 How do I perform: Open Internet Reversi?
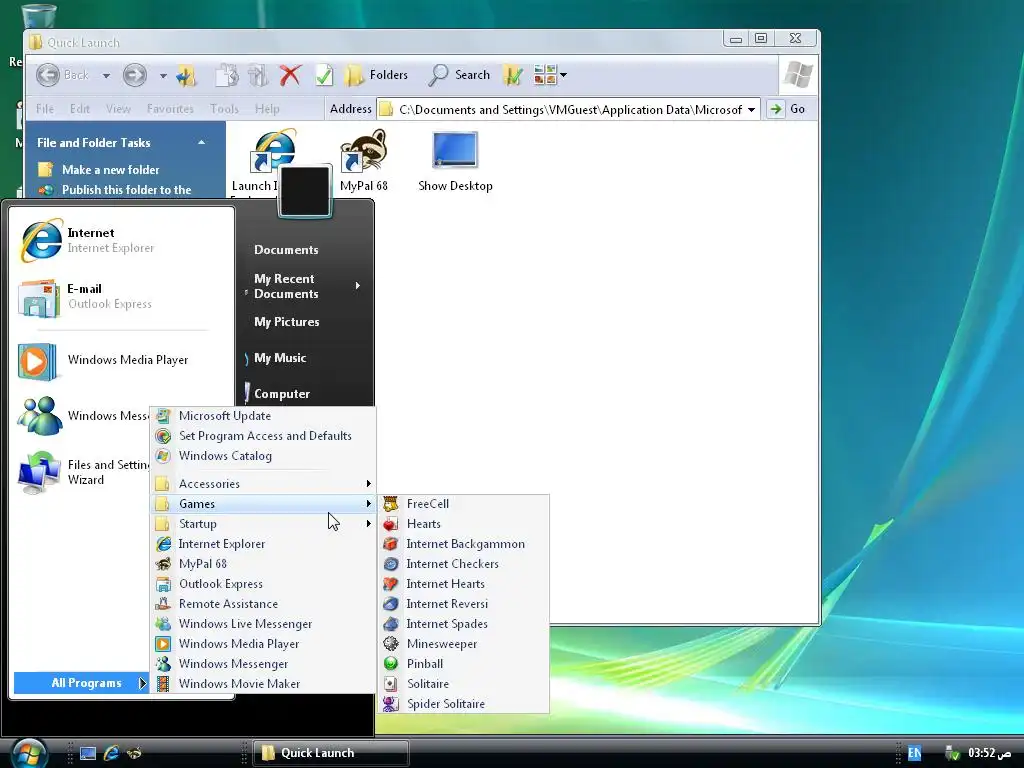point(464,604)
